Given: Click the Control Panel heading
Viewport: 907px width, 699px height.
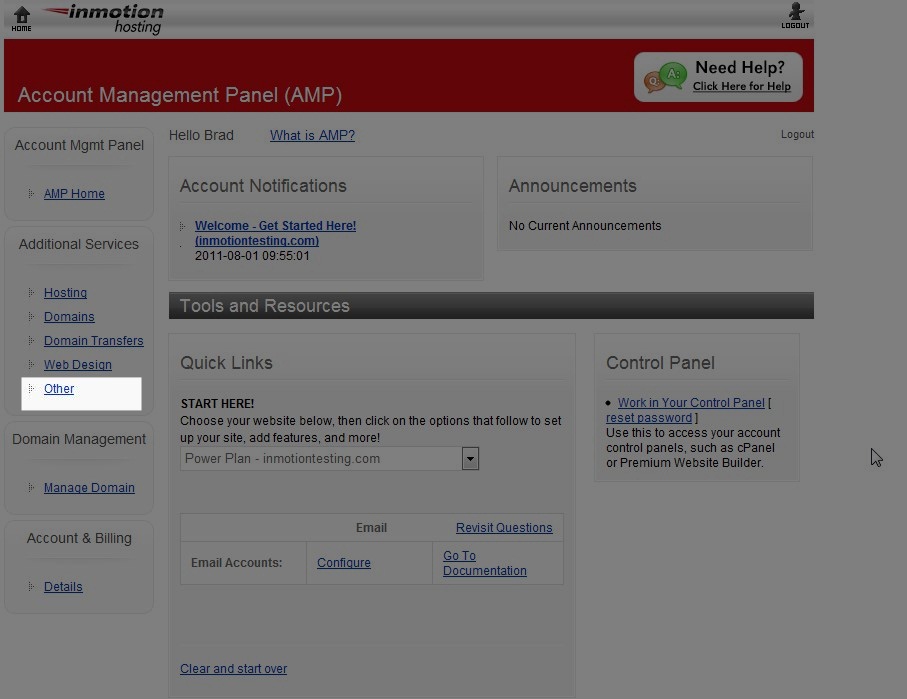Looking at the screenshot, I should [661, 363].
